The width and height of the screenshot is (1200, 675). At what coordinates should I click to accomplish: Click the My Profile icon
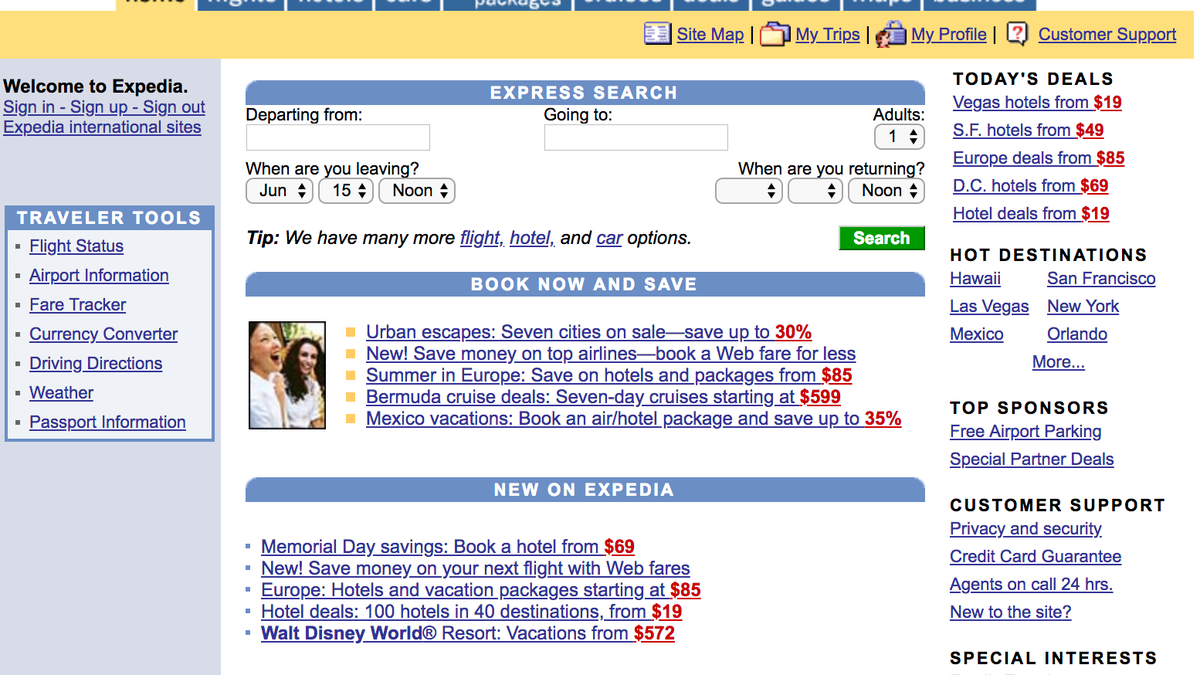(891, 34)
